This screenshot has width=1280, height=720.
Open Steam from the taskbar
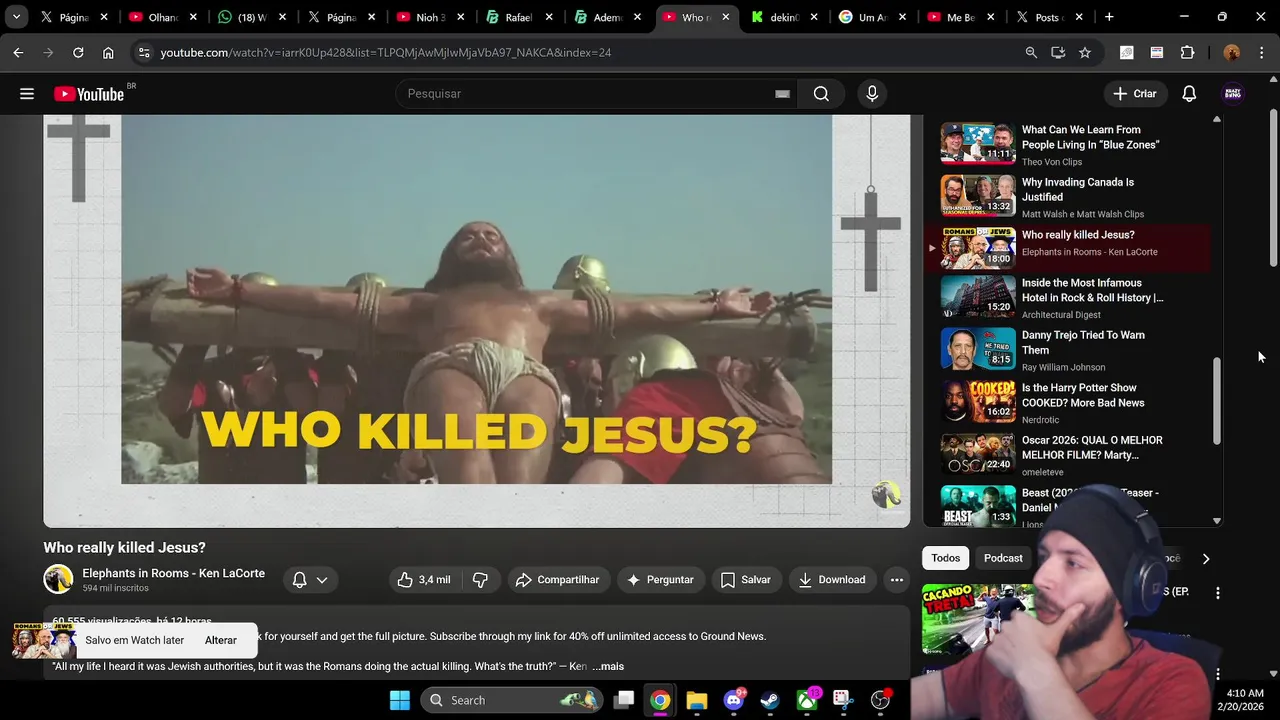click(x=770, y=700)
